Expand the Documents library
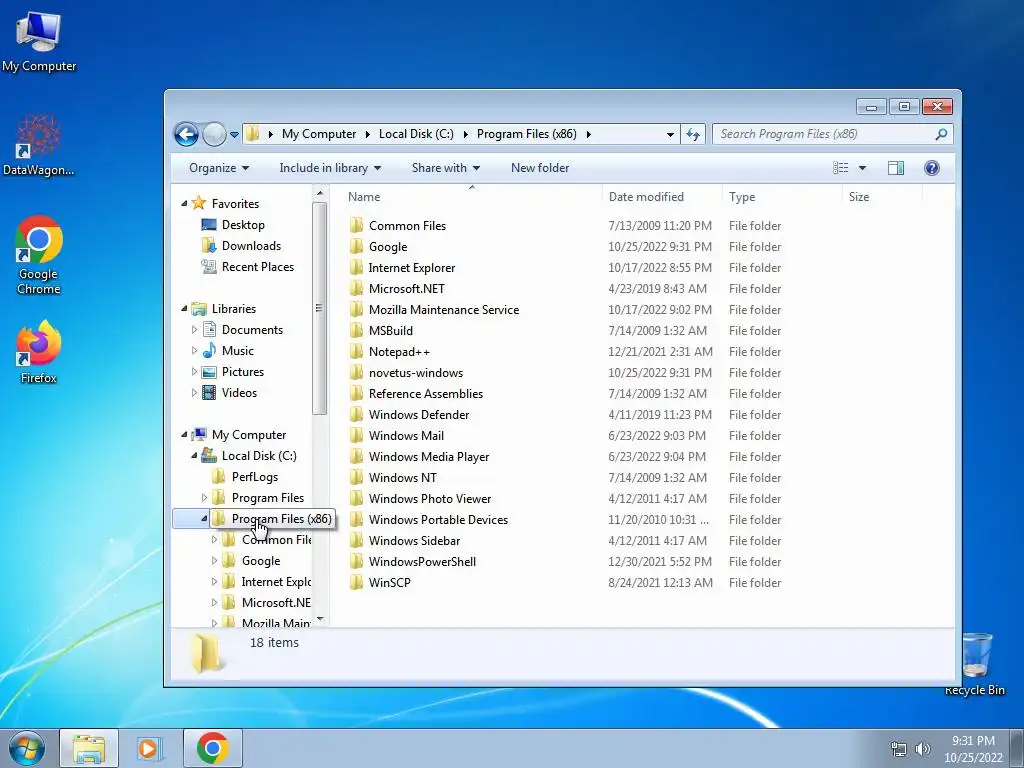Screen dimensions: 1024x768 tap(194, 330)
